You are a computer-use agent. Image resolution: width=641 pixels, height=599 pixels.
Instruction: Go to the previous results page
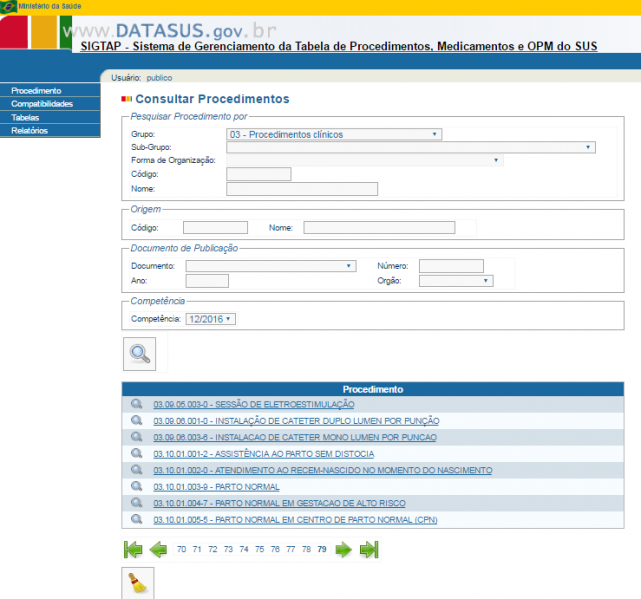point(158,550)
